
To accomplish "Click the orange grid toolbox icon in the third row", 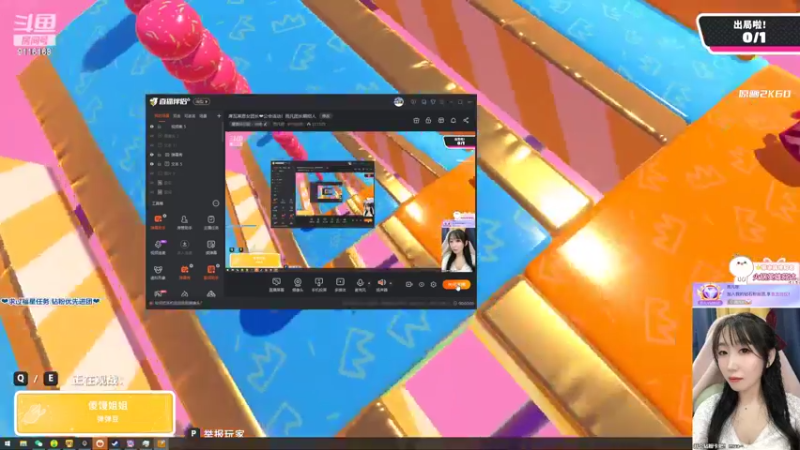I will pyautogui.click(x=211, y=269).
